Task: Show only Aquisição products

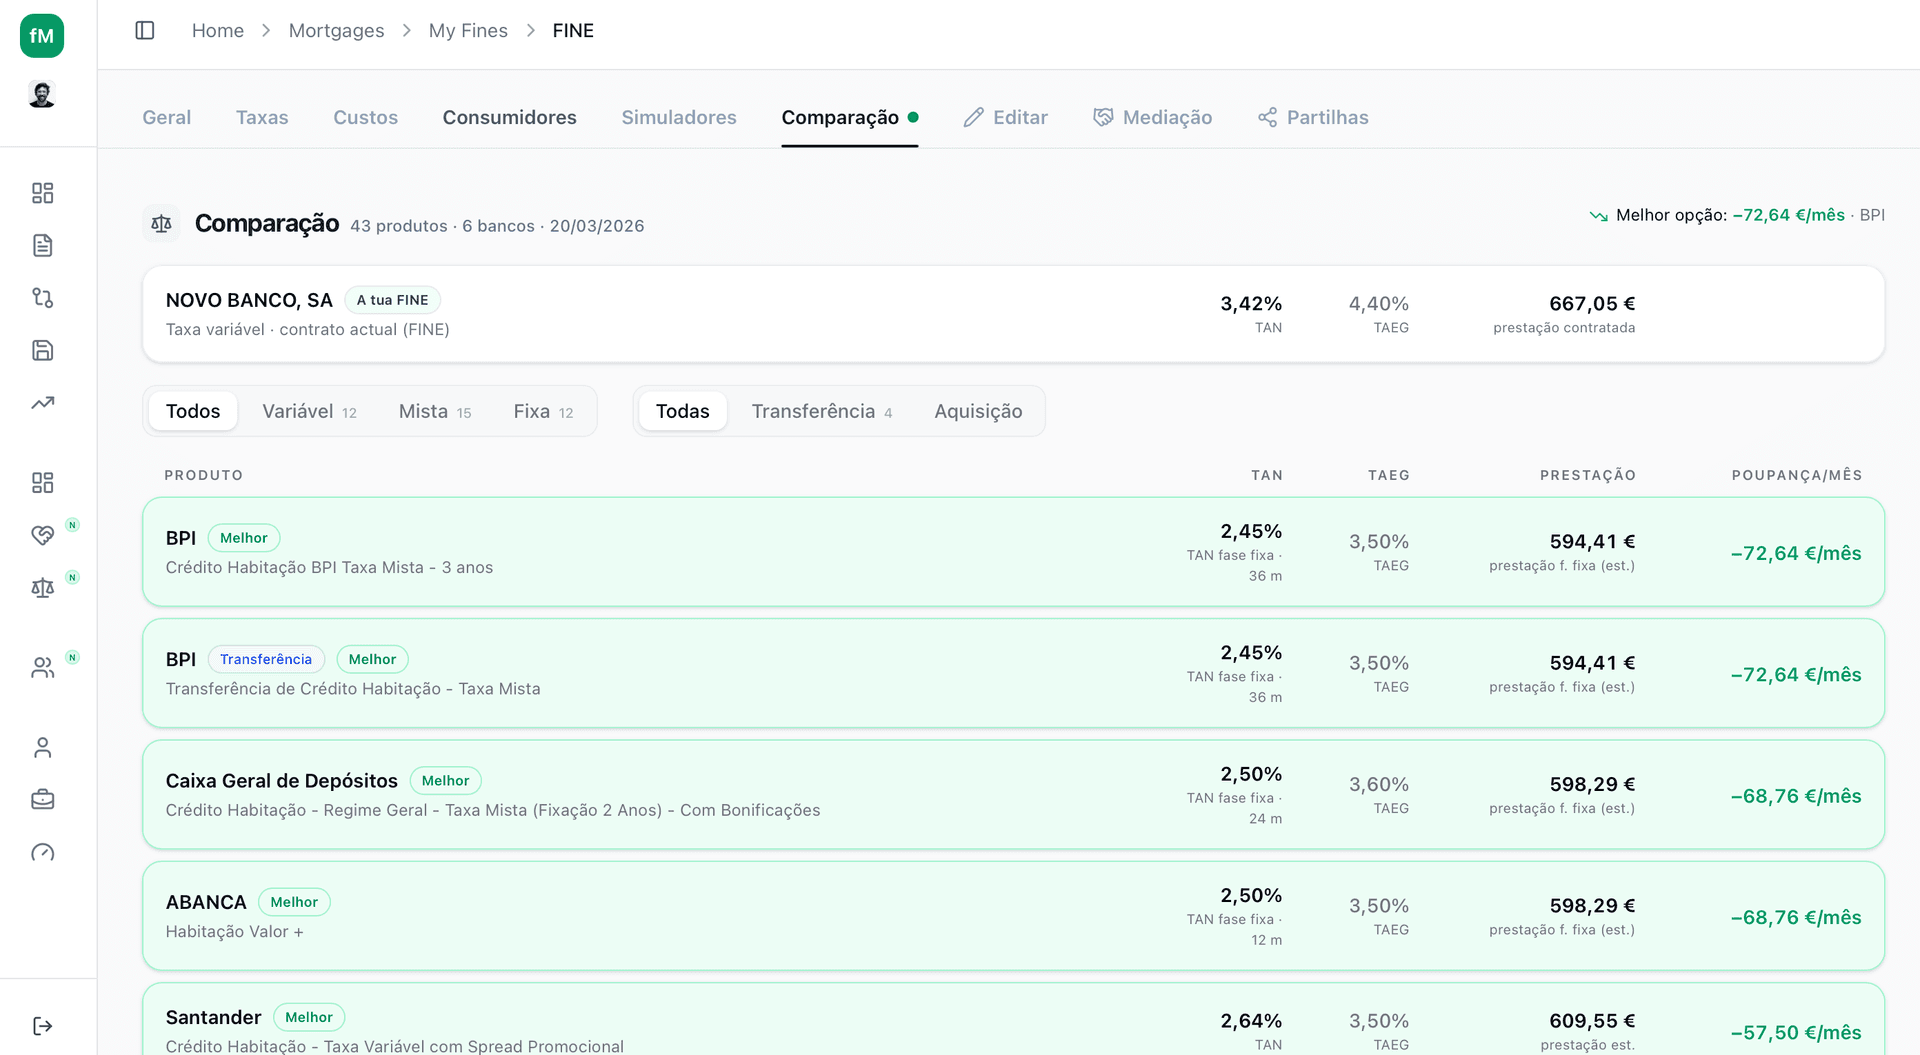Action: [x=978, y=411]
